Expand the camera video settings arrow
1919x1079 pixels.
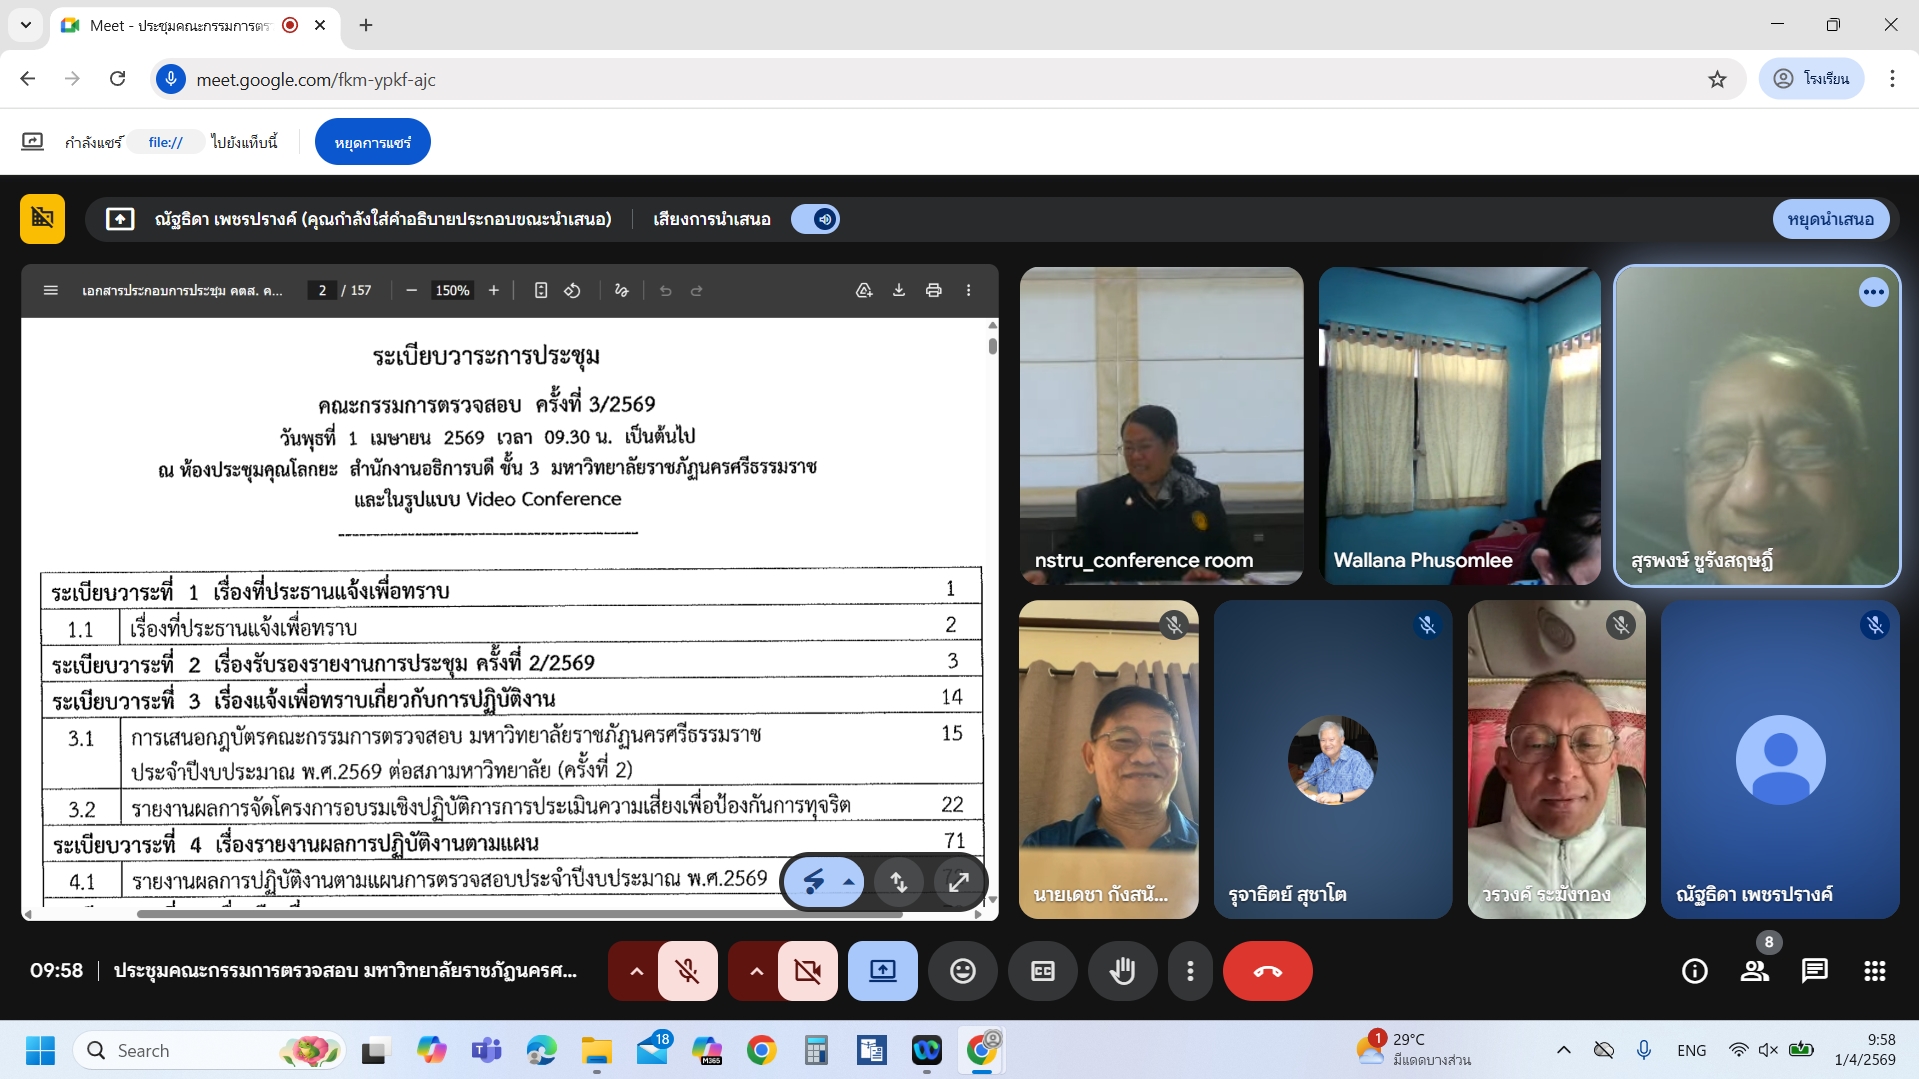click(x=756, y=970)
